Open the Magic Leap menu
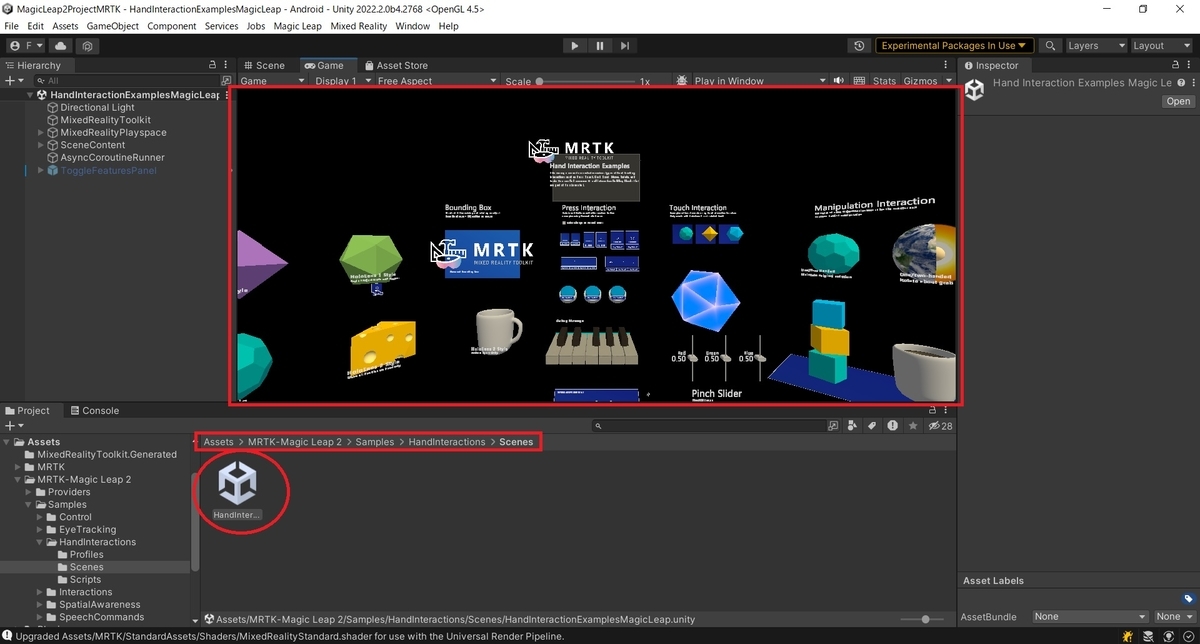Image resolution: width=1200 pixels, height=644 pixels. coord(299,26)
